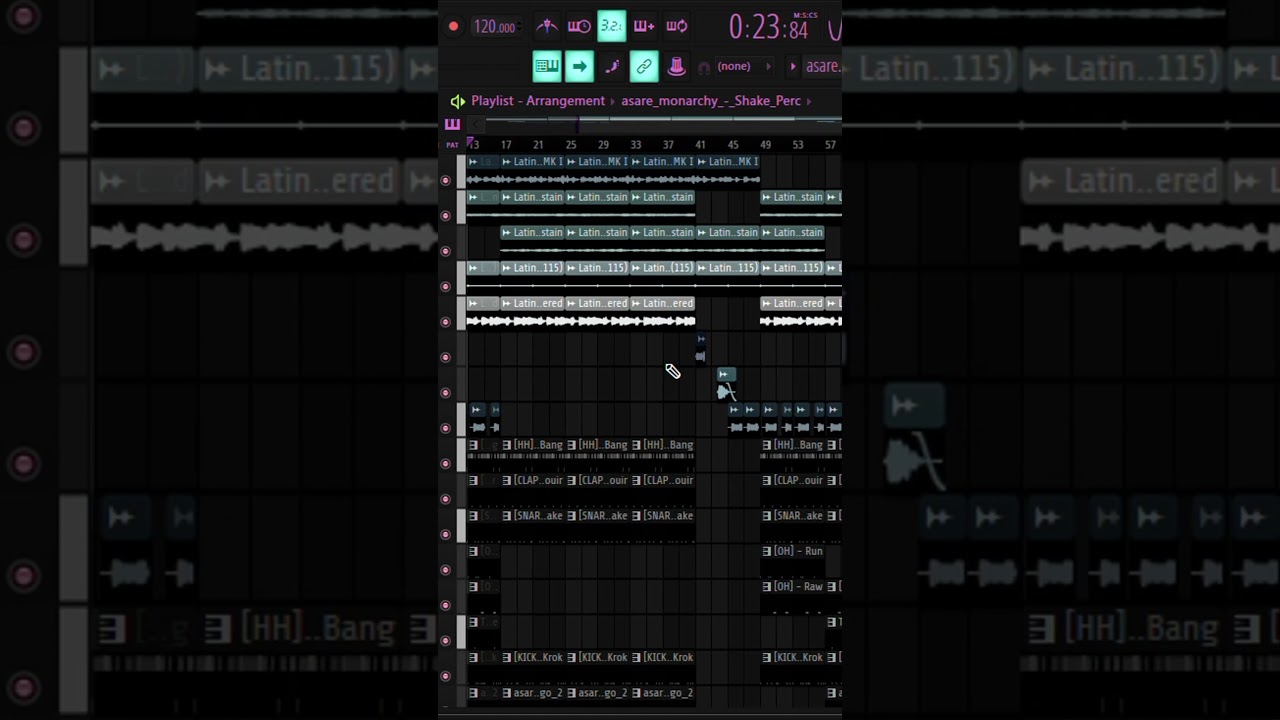
Task: Click asare_monarchy_-_Shake_Perc breadcrumb
Action: pos(711,101)
